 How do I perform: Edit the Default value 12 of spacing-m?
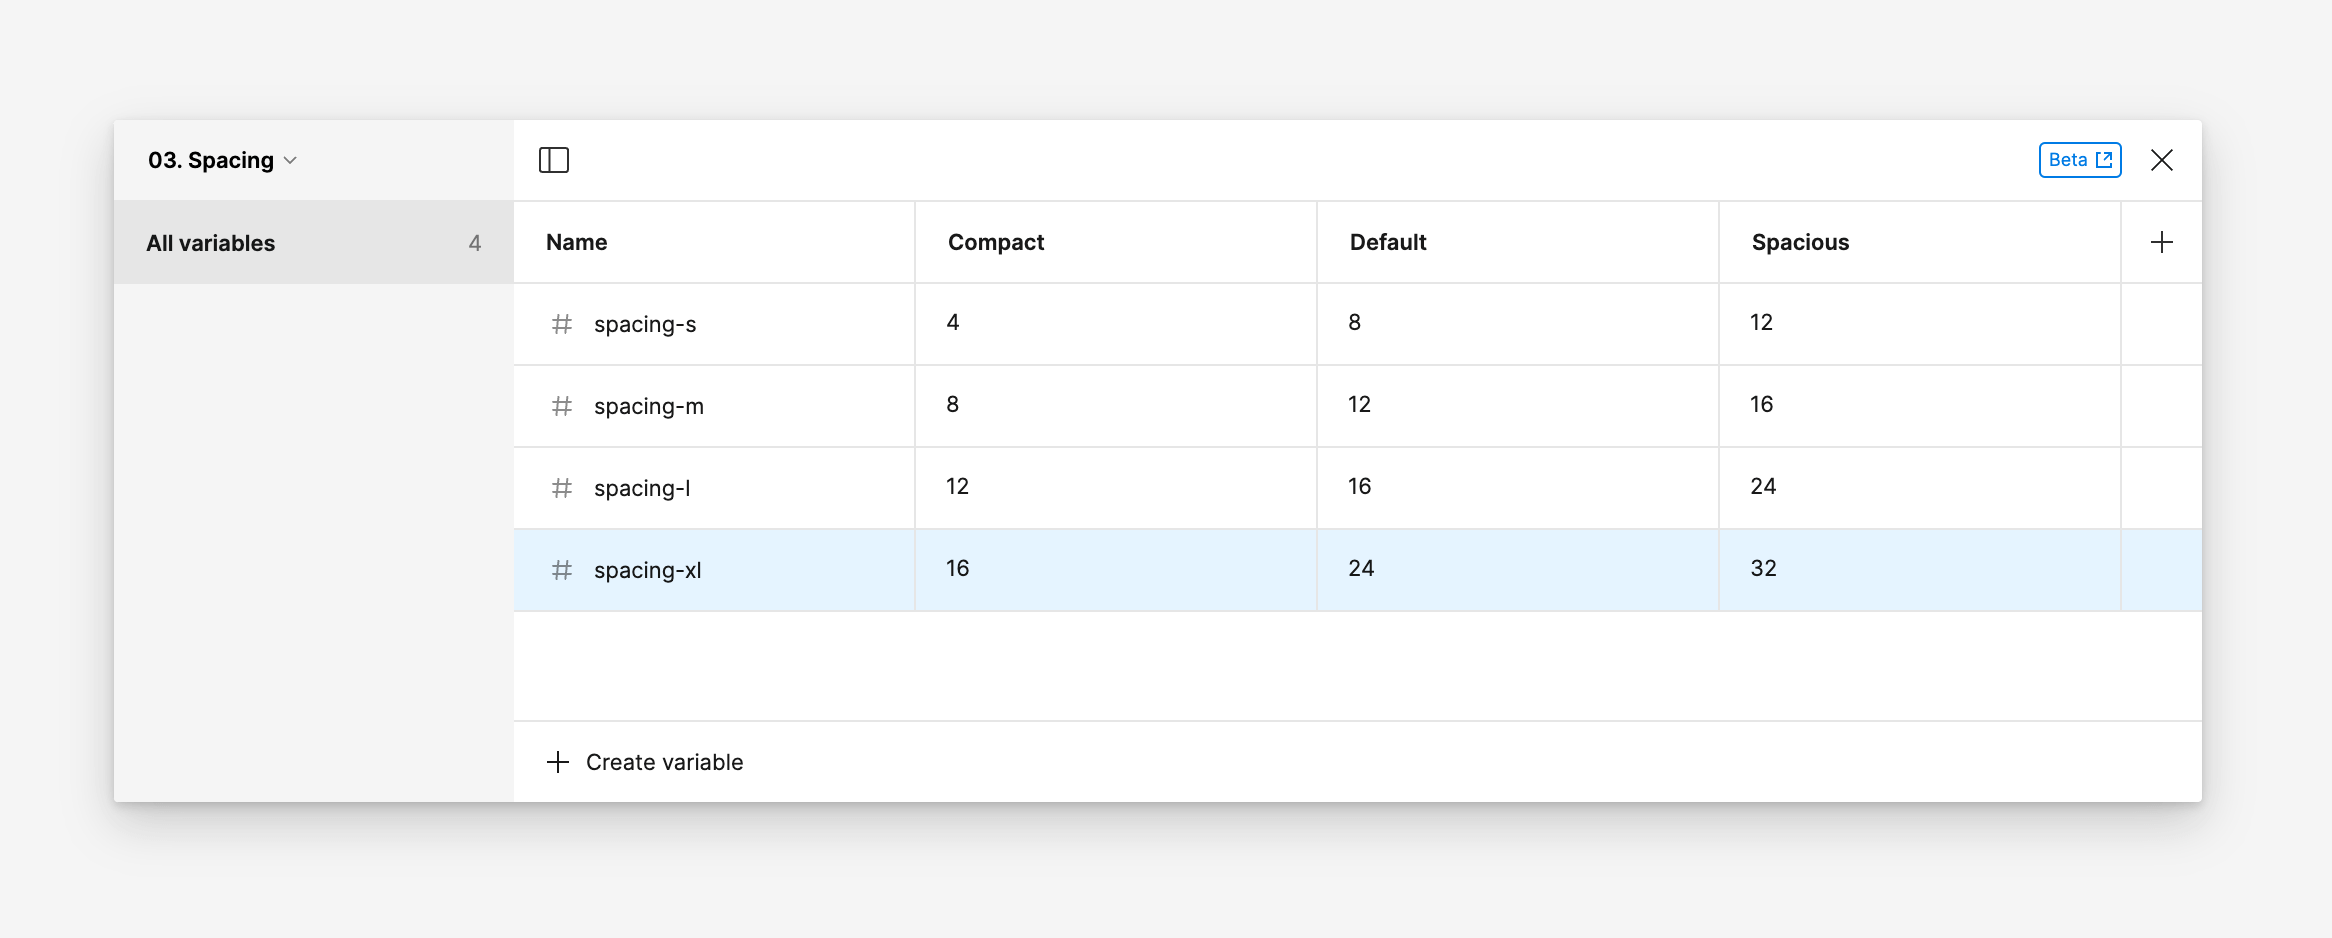pyautogui.click(x=1518, y=406)
